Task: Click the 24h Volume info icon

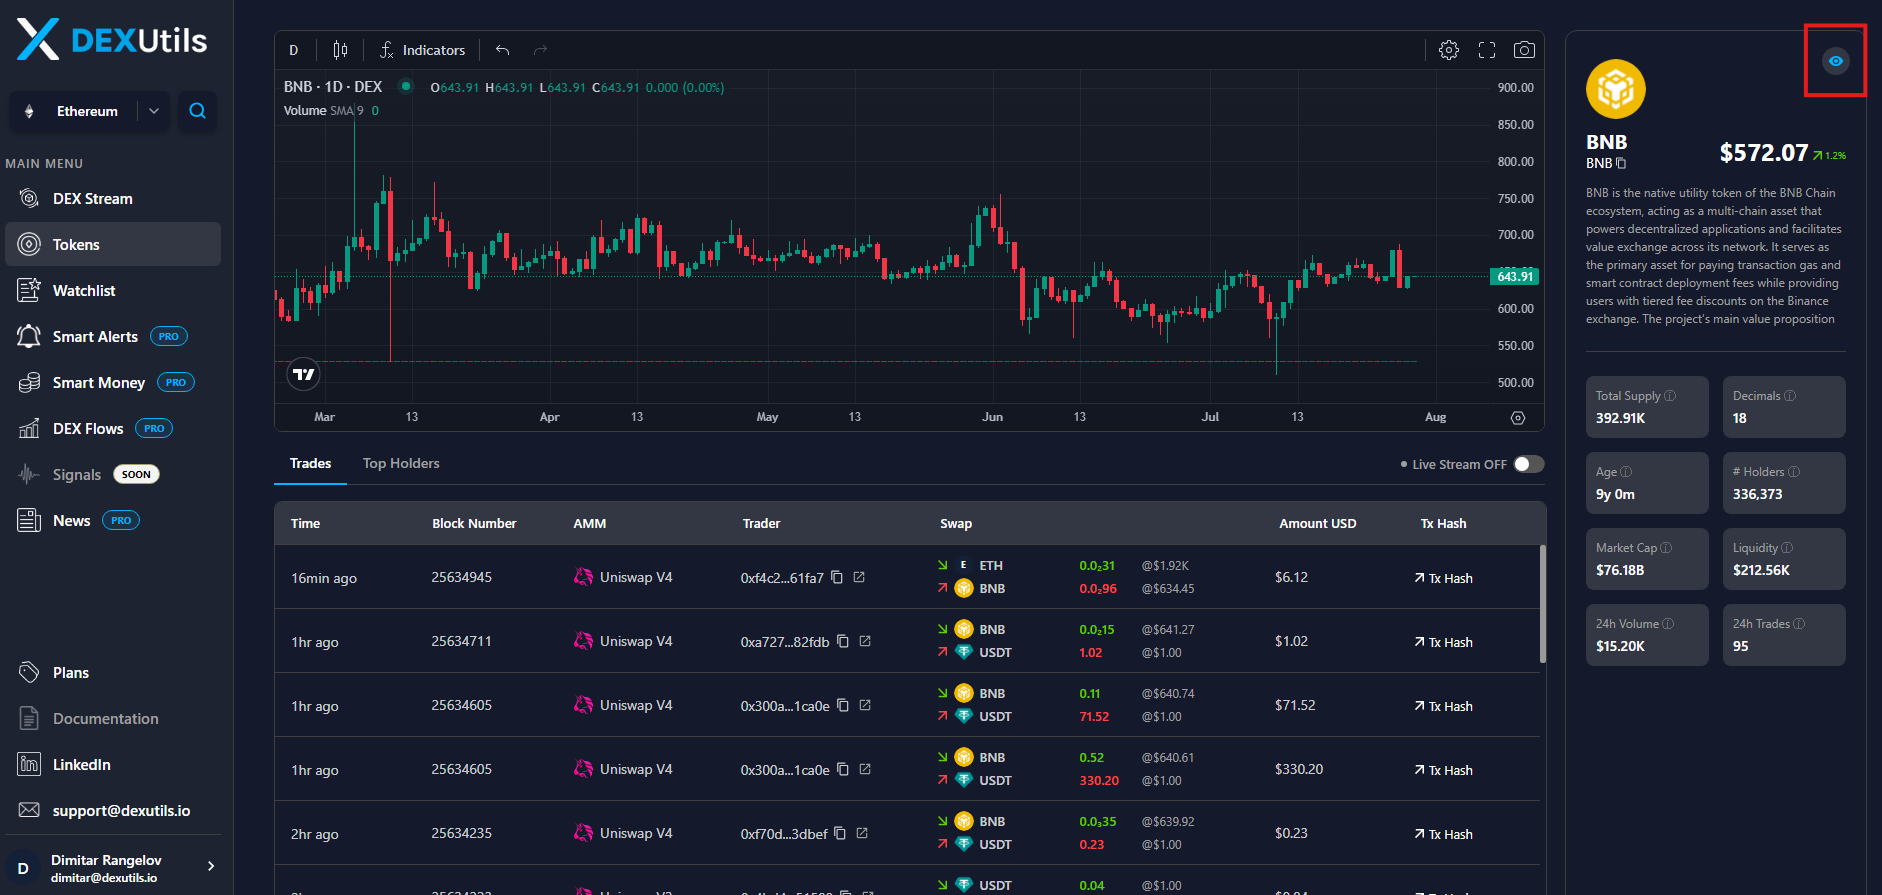Action: coord(1668,624)
